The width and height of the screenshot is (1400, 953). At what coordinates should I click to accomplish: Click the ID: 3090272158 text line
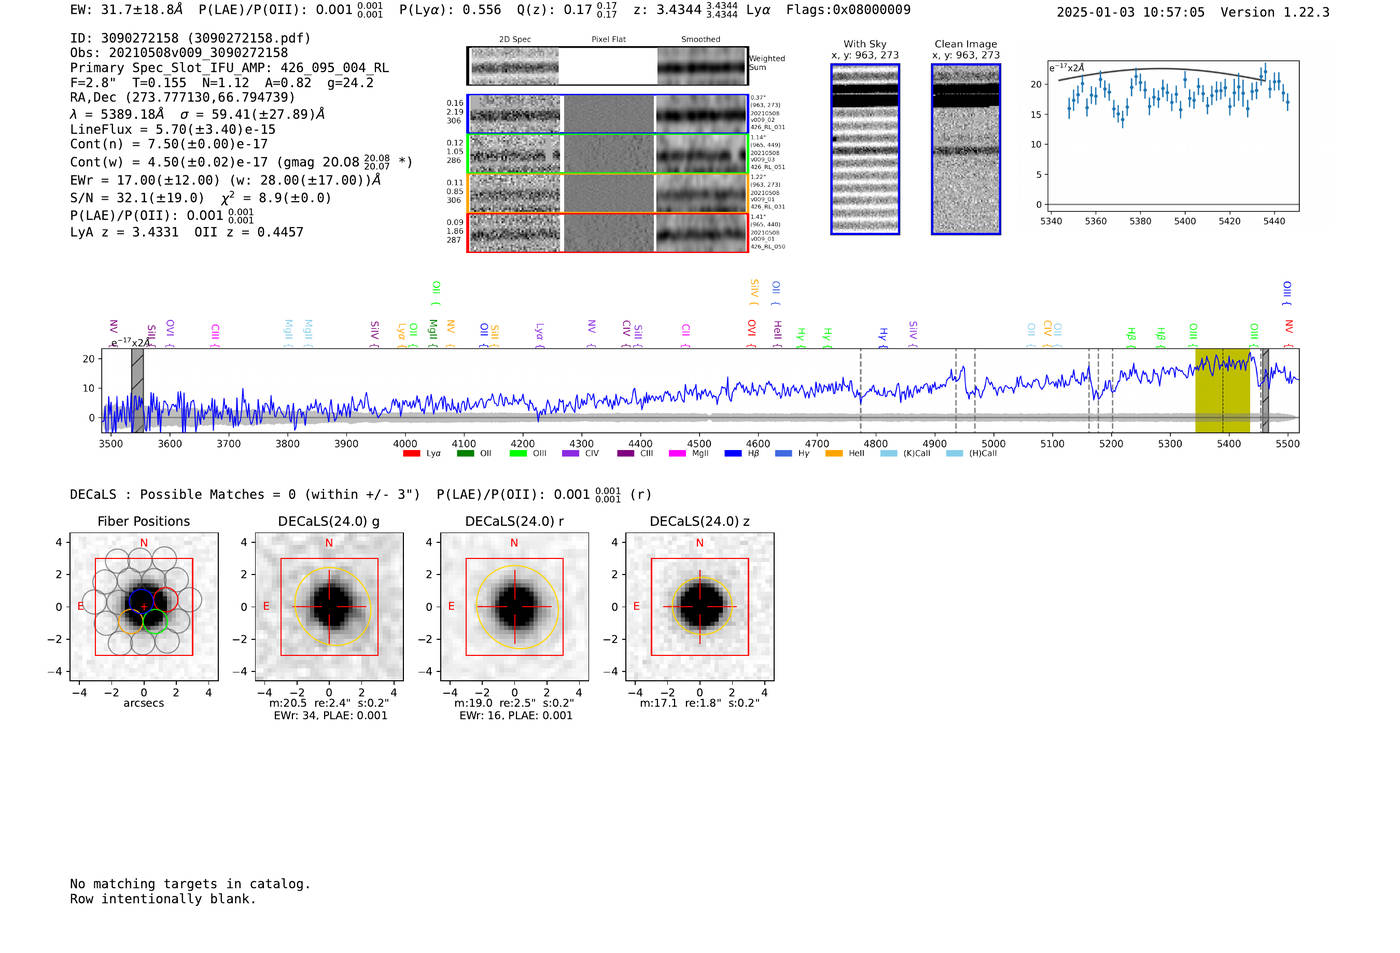190,38
